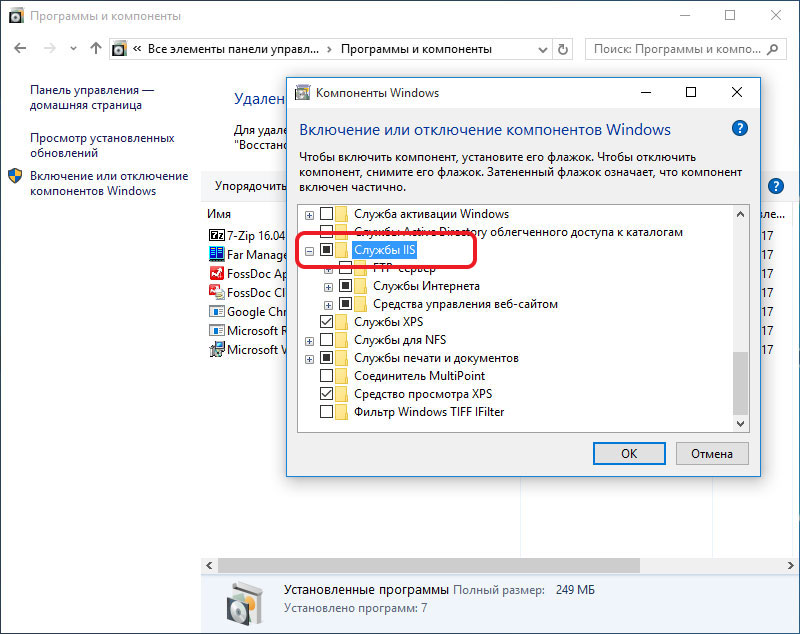Expand Службы печати и документов node
The height and width of the screenshot is (634, 800).
click(x=309, y=359)
